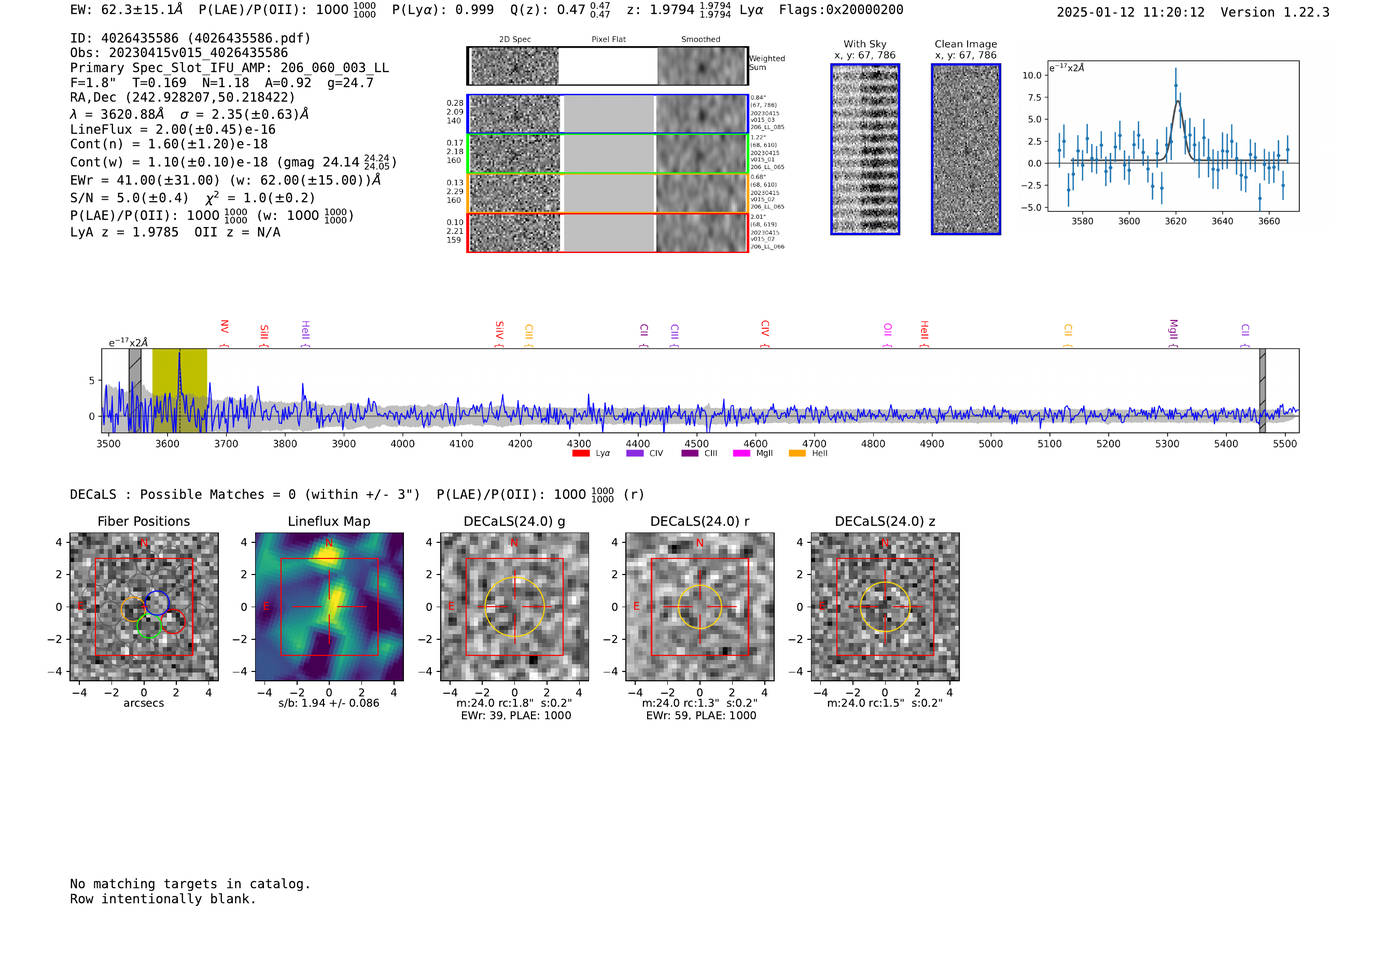Click the 'LineFlux = 2.00(±0.45)e-16' line
This screenshot has height=953, width=1400.
173,130
